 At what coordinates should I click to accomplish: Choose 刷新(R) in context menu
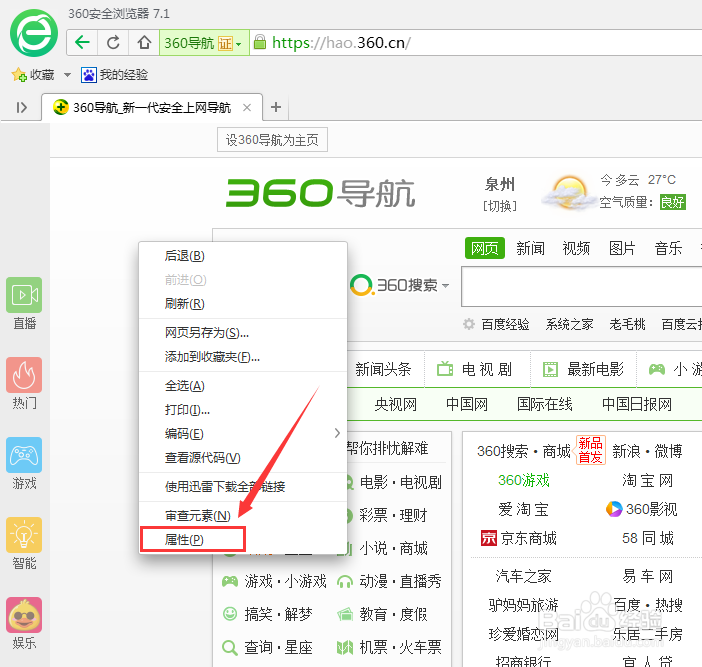click(243, 304)
